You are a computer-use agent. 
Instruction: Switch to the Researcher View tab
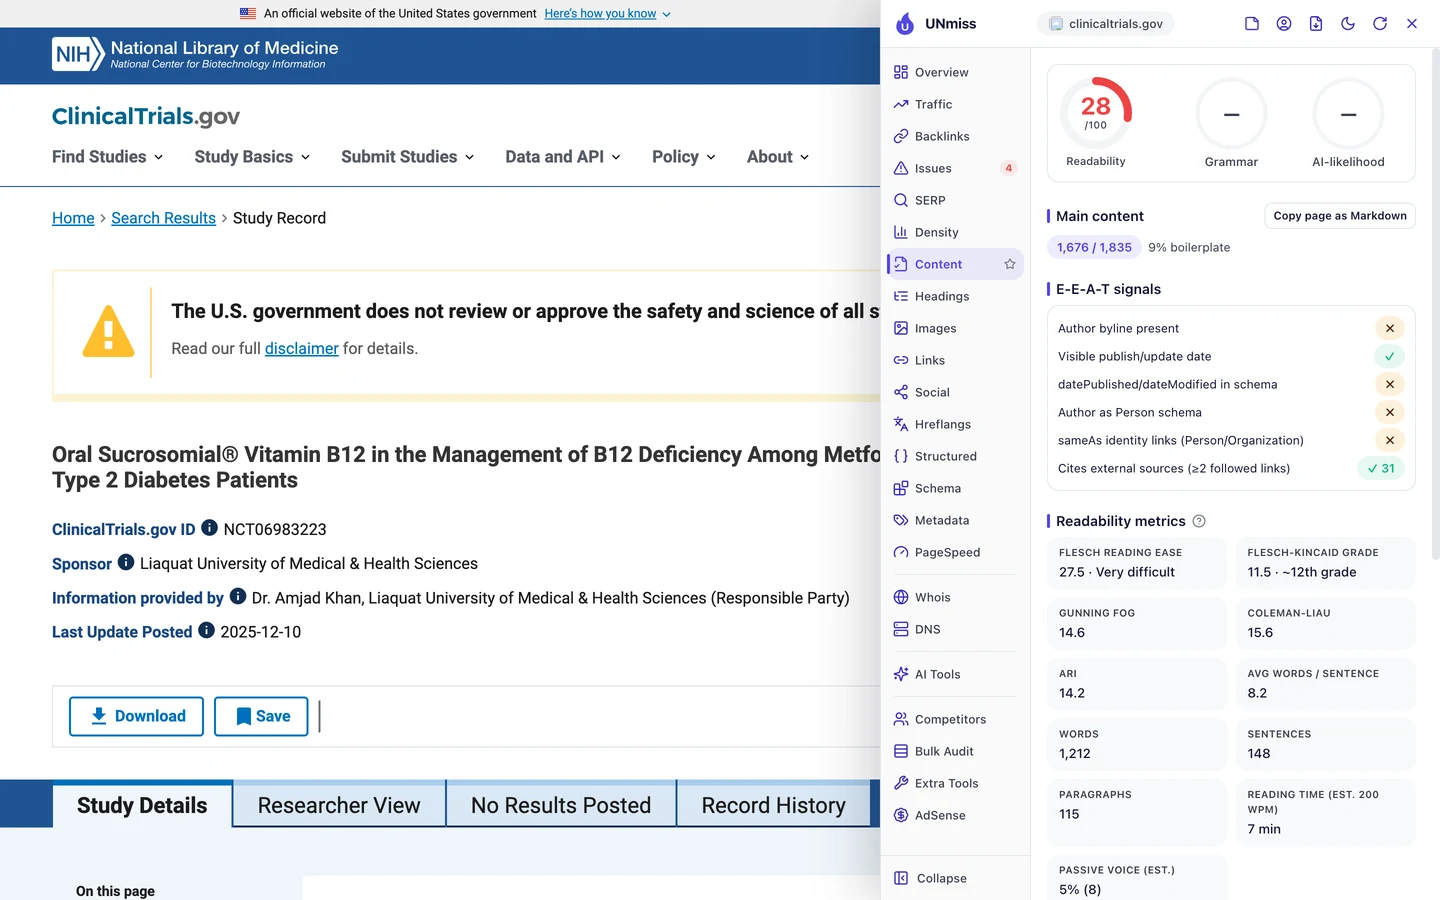pos(339,805)
